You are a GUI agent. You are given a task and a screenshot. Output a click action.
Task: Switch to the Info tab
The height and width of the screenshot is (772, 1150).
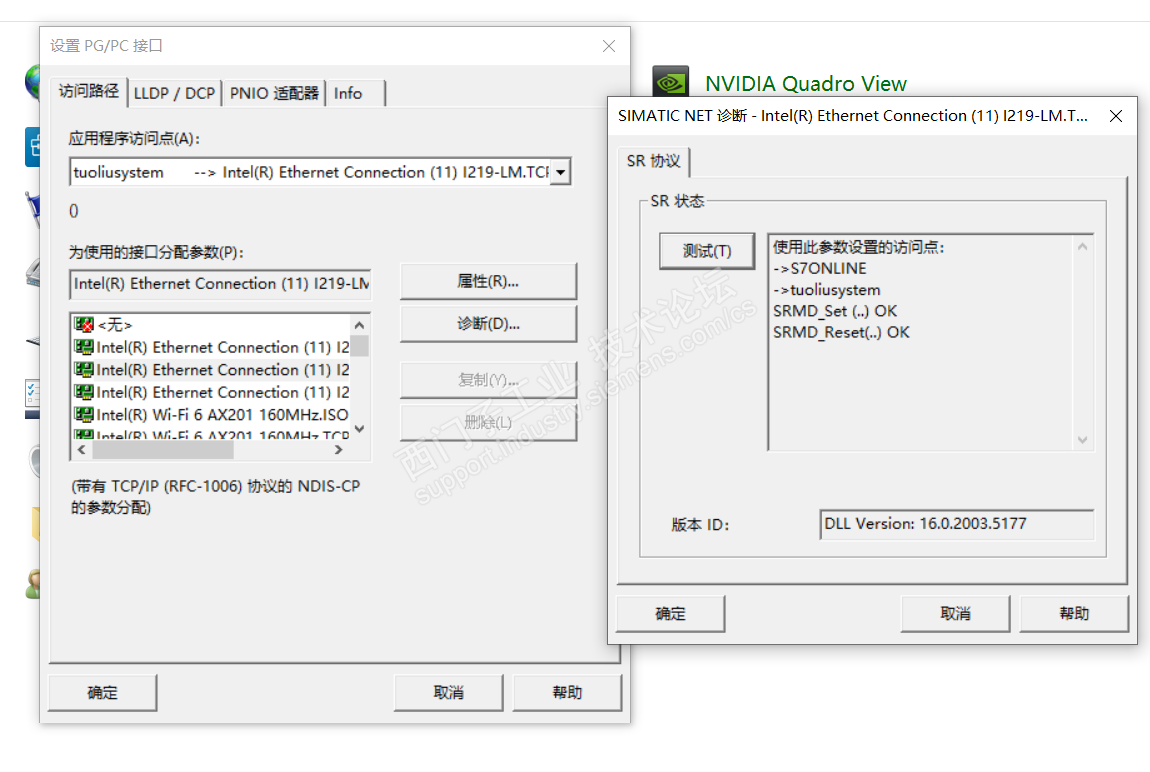click(348, 93)
